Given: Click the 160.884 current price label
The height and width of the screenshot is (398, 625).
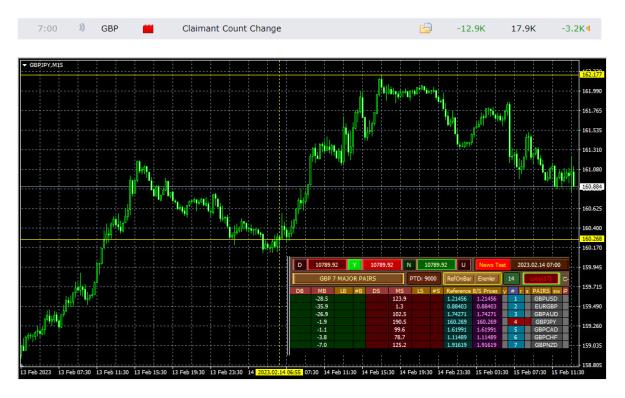Looking at the screenshot, I should point(592,186).
